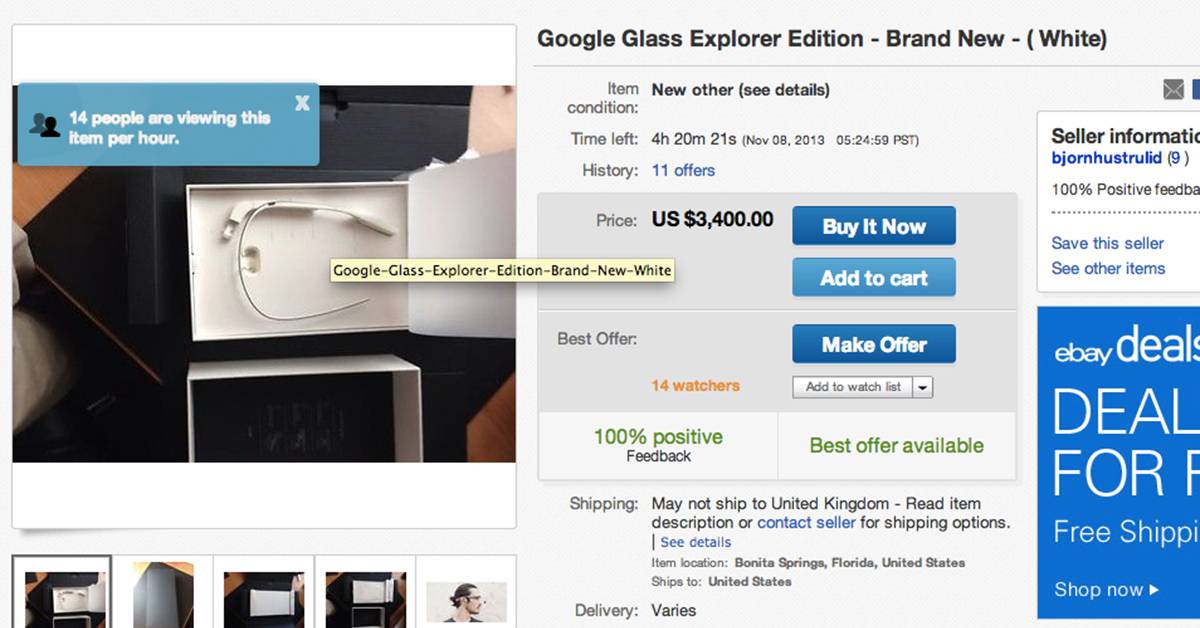The image size is (1200, 628).
Task: Open seller bjornhustrulid's profile
Action: (x=1106, y=158)
